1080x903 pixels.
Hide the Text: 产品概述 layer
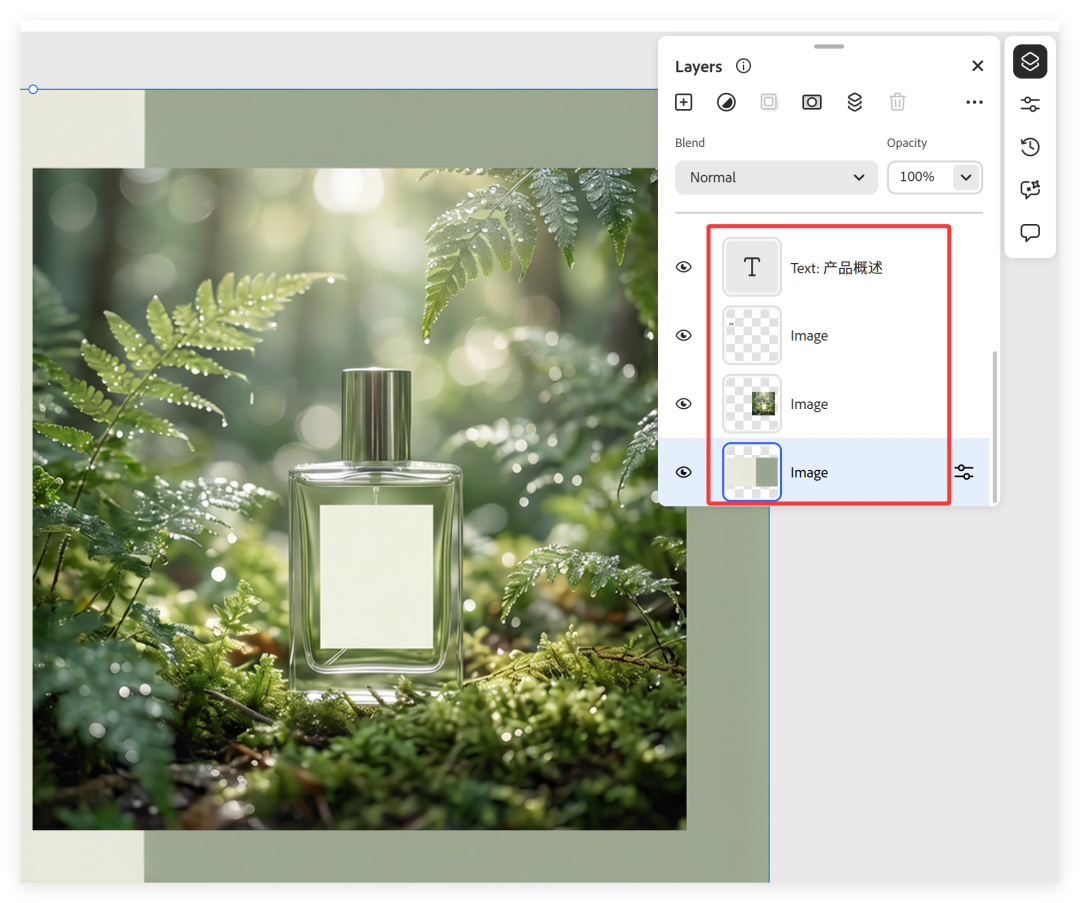pyautogui.click(x=684, y=267)
